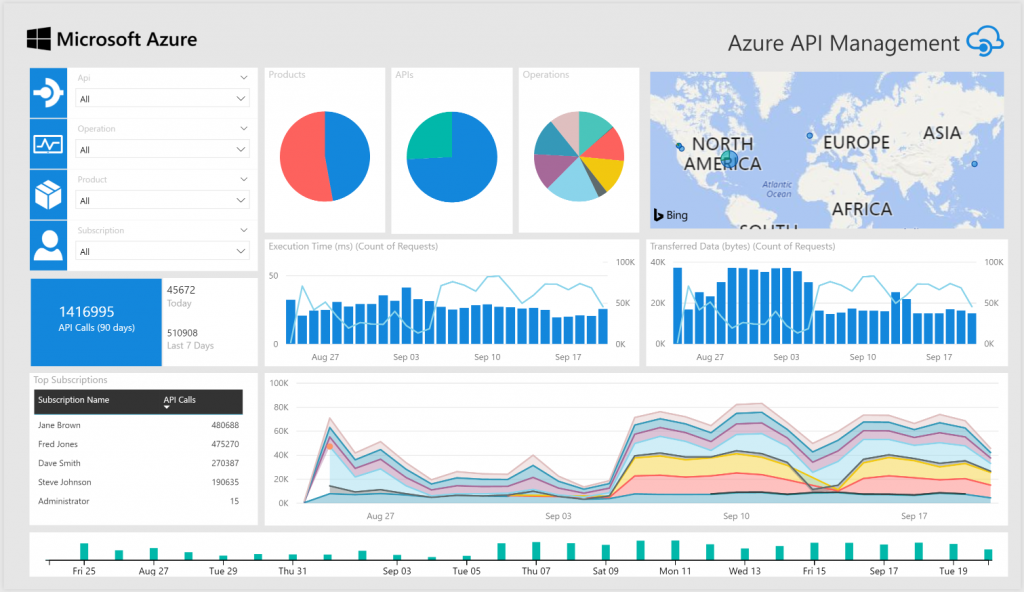
Task: Click the 480688 API calls value
Action: (225, 425)
